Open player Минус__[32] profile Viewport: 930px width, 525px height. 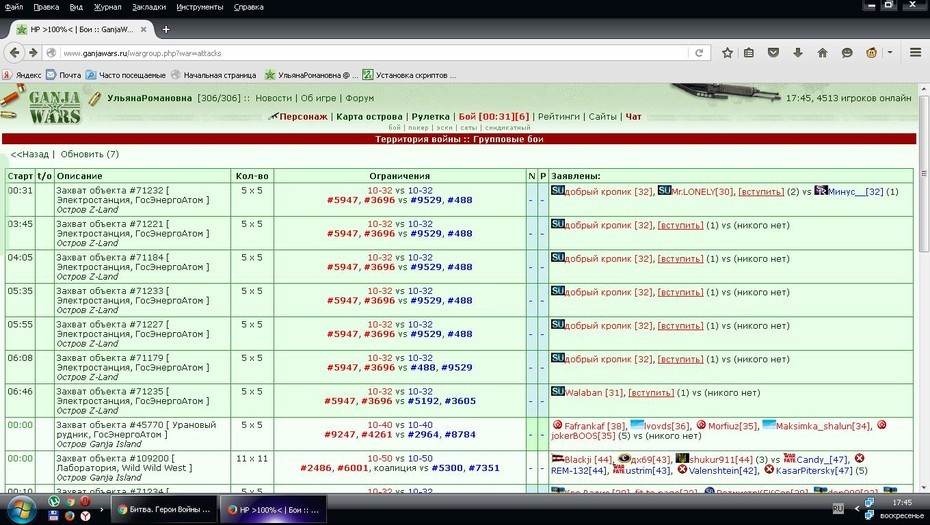click(x=855, y=192)
